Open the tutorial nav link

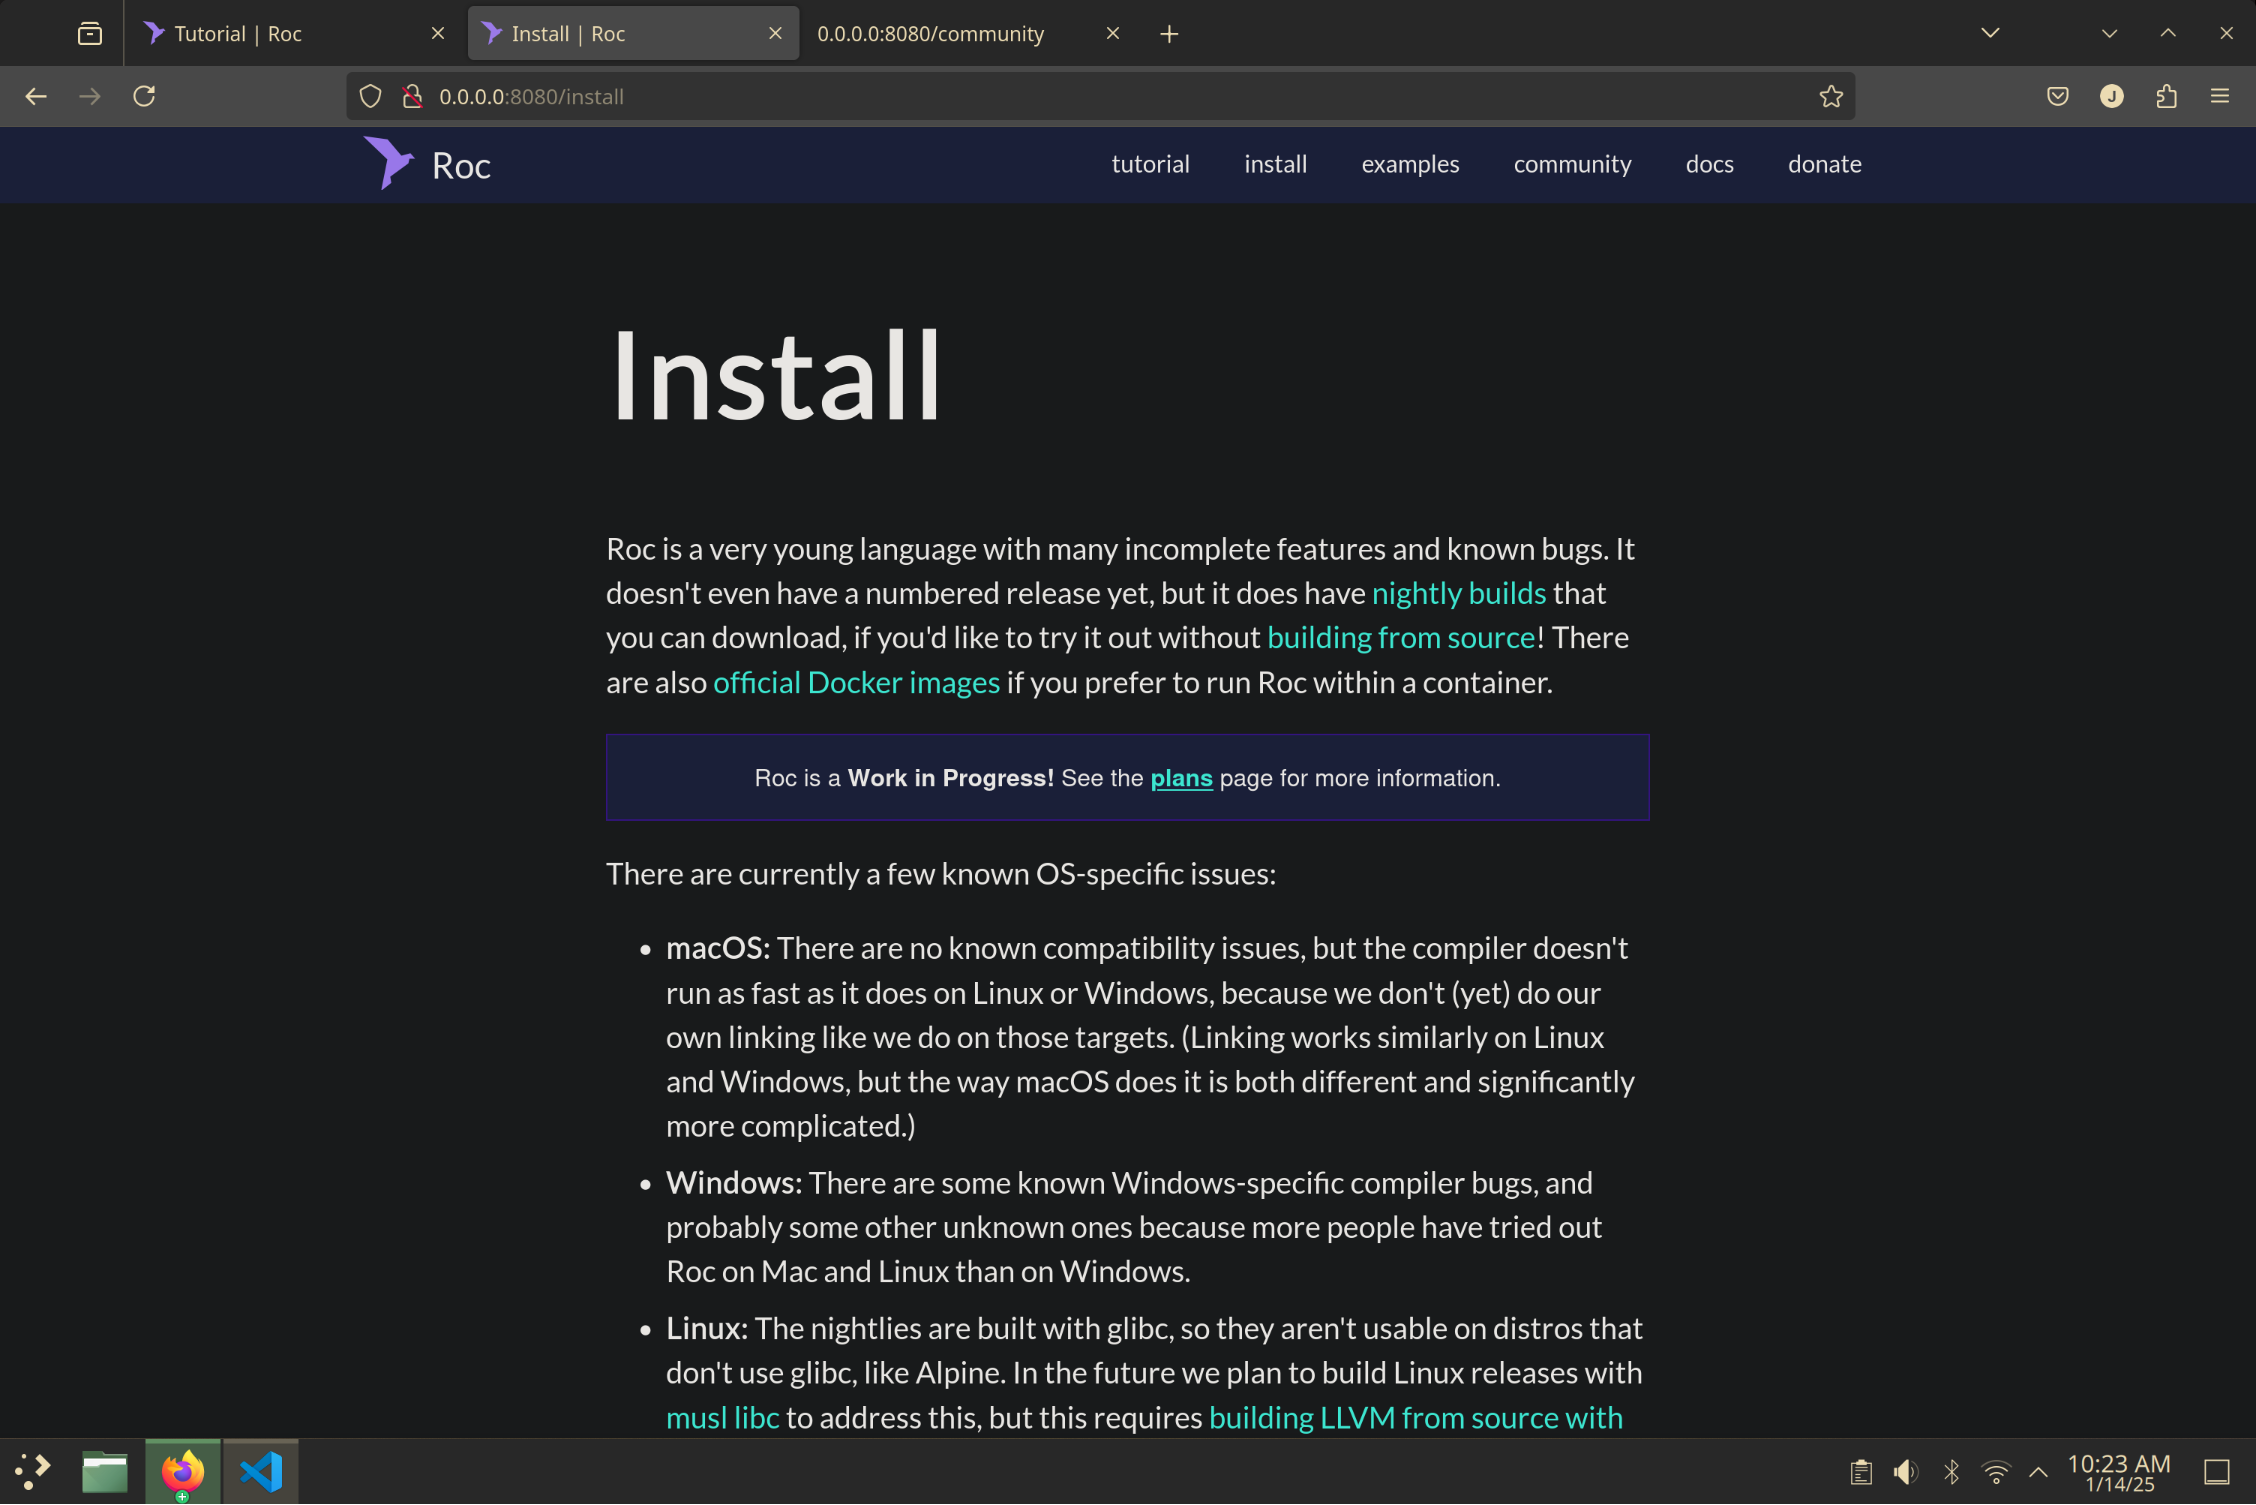[1150, 164]
